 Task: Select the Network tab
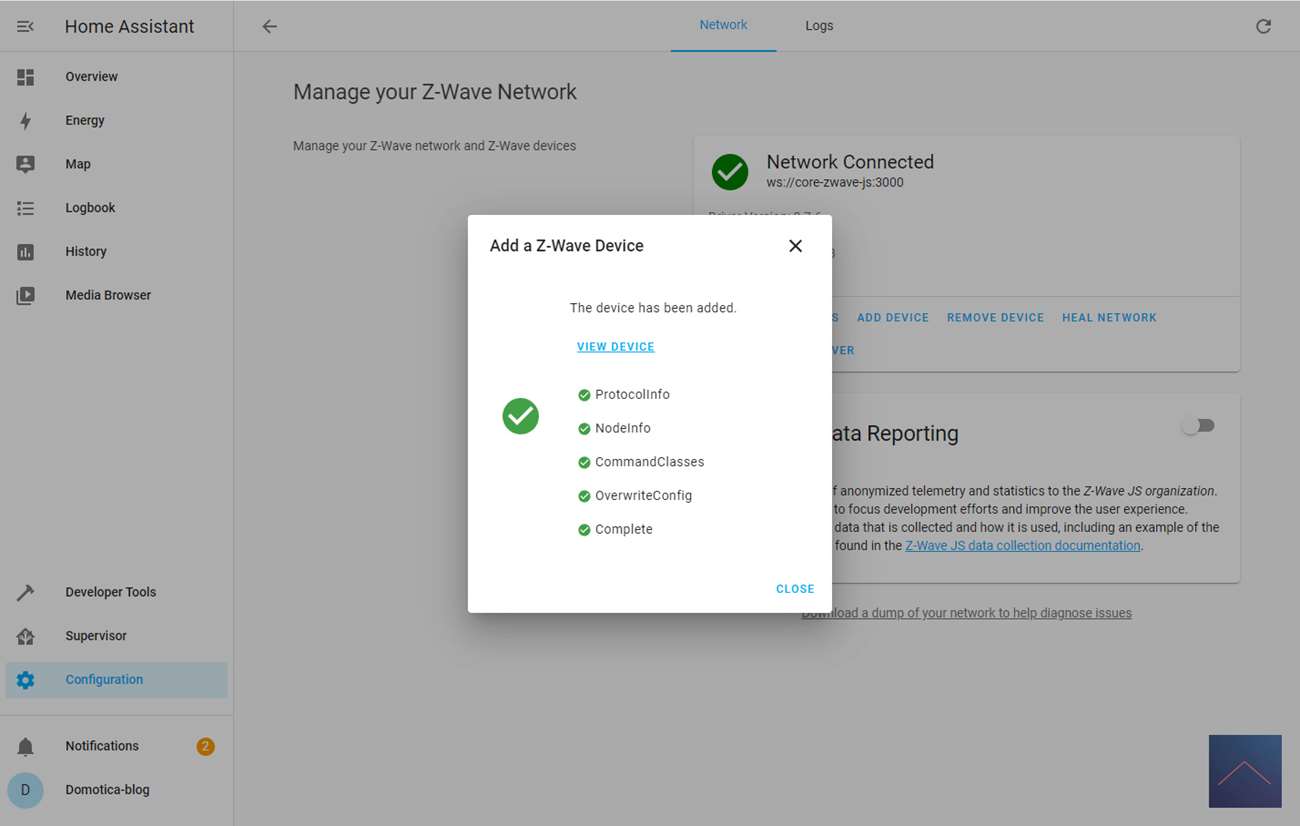tap(723, 26)
